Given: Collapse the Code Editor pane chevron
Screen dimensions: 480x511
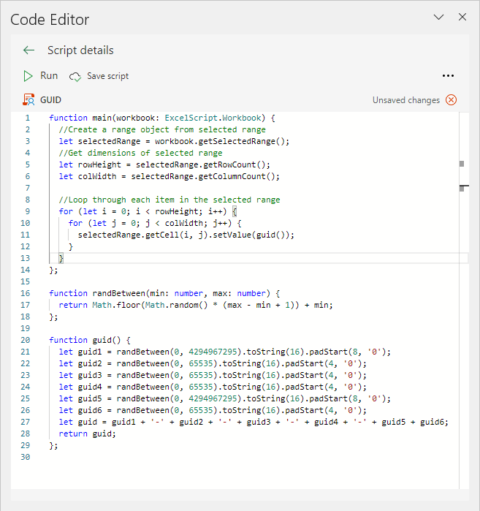Looking at the screenshot, I should (439, 17).
